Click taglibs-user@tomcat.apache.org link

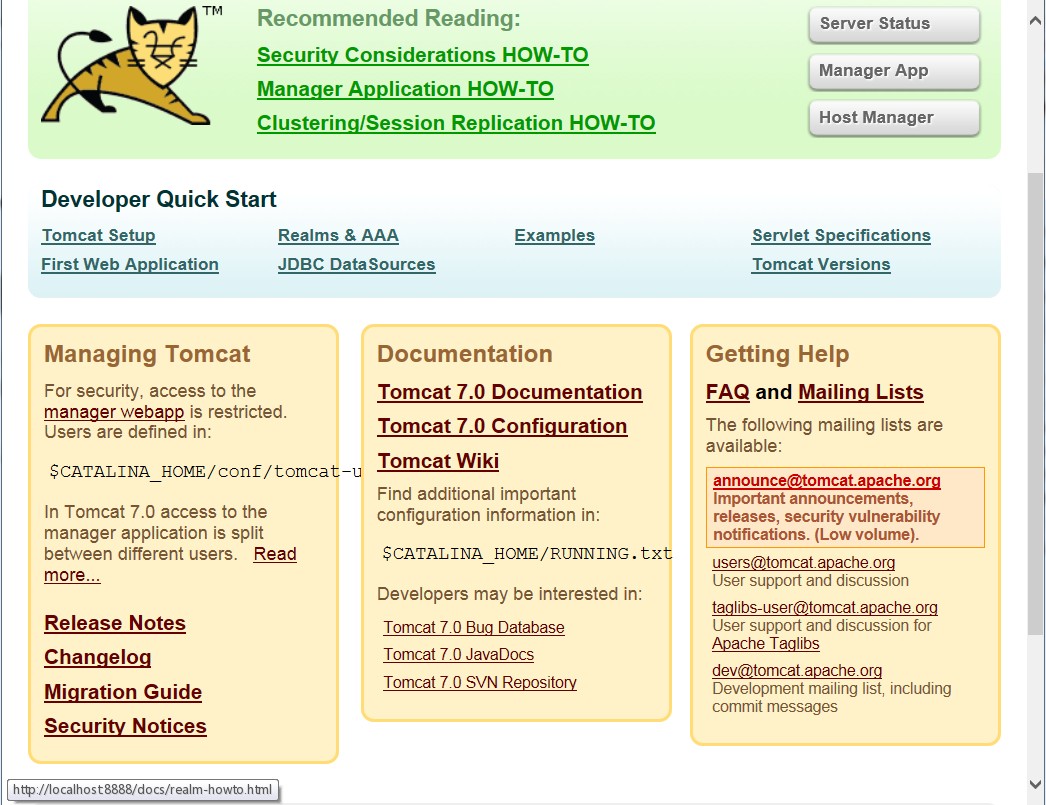[x=825, y=608]
